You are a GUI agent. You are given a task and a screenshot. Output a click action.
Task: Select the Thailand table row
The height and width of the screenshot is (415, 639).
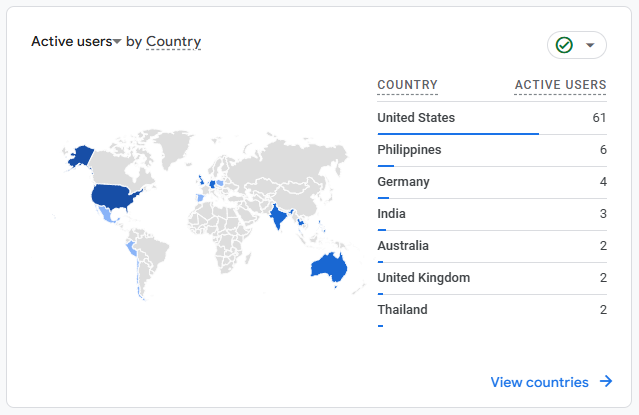click(x=492, y=310)
